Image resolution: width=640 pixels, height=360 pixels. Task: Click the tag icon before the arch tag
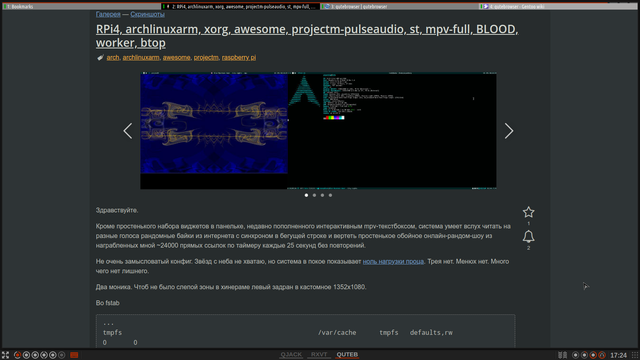(x=100, y=58)
